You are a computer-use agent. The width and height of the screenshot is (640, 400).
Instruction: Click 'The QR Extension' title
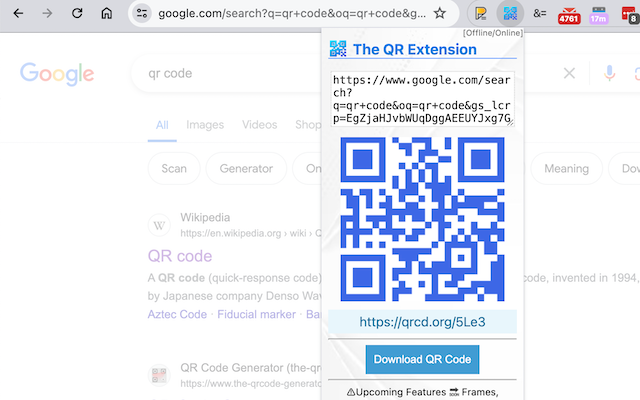(415, 49)
